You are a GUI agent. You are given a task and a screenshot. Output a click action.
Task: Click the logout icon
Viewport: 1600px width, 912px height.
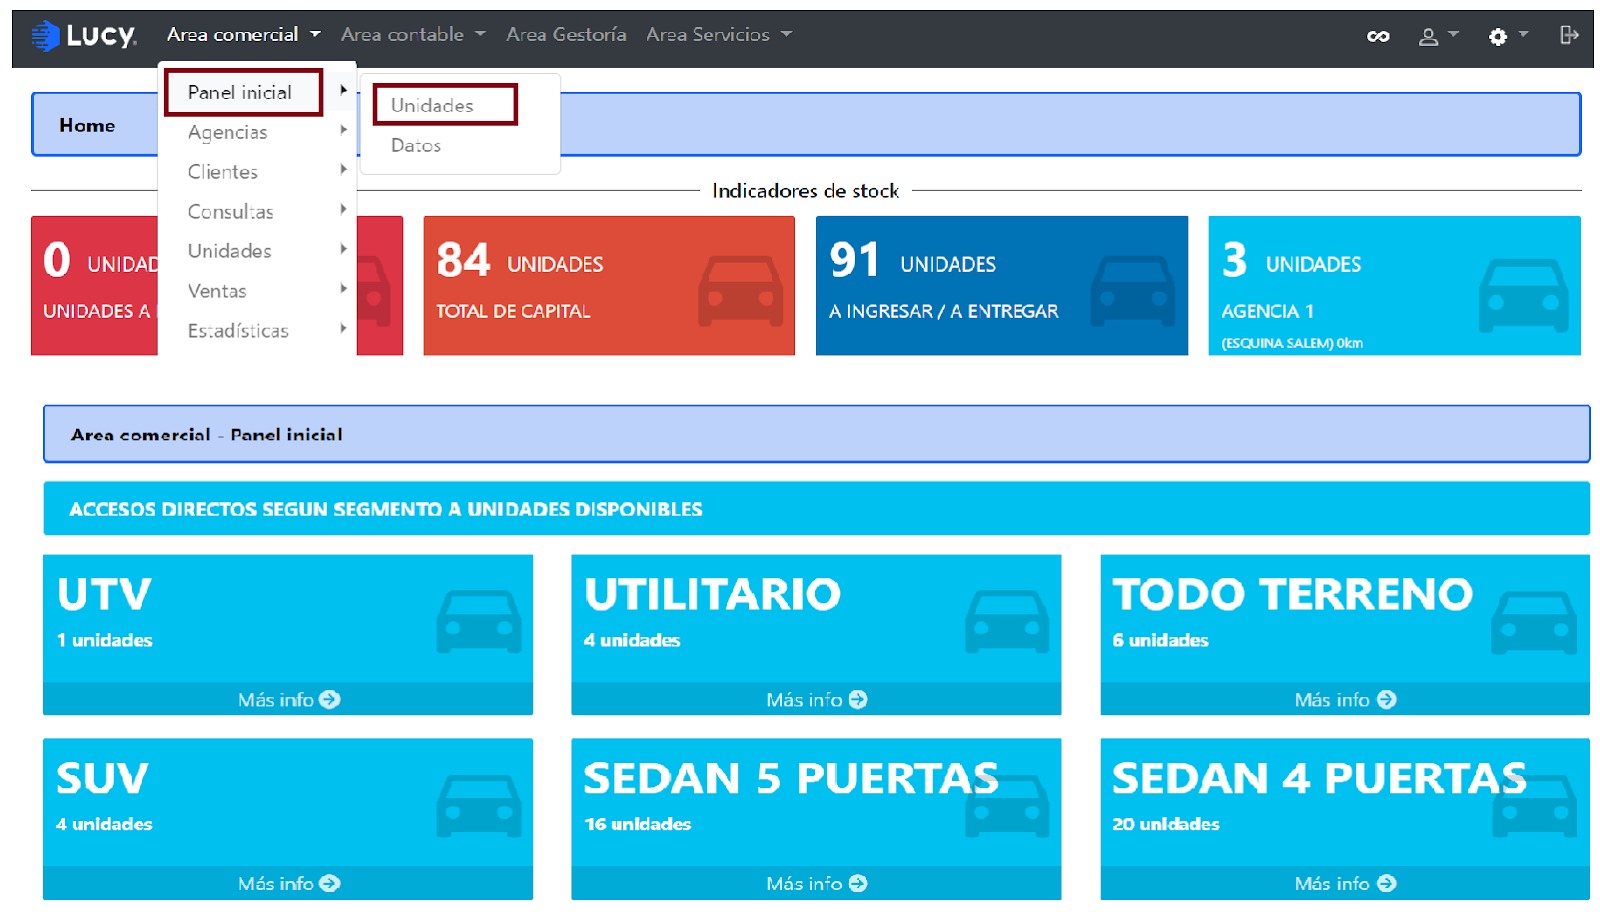pos(1569,35)
